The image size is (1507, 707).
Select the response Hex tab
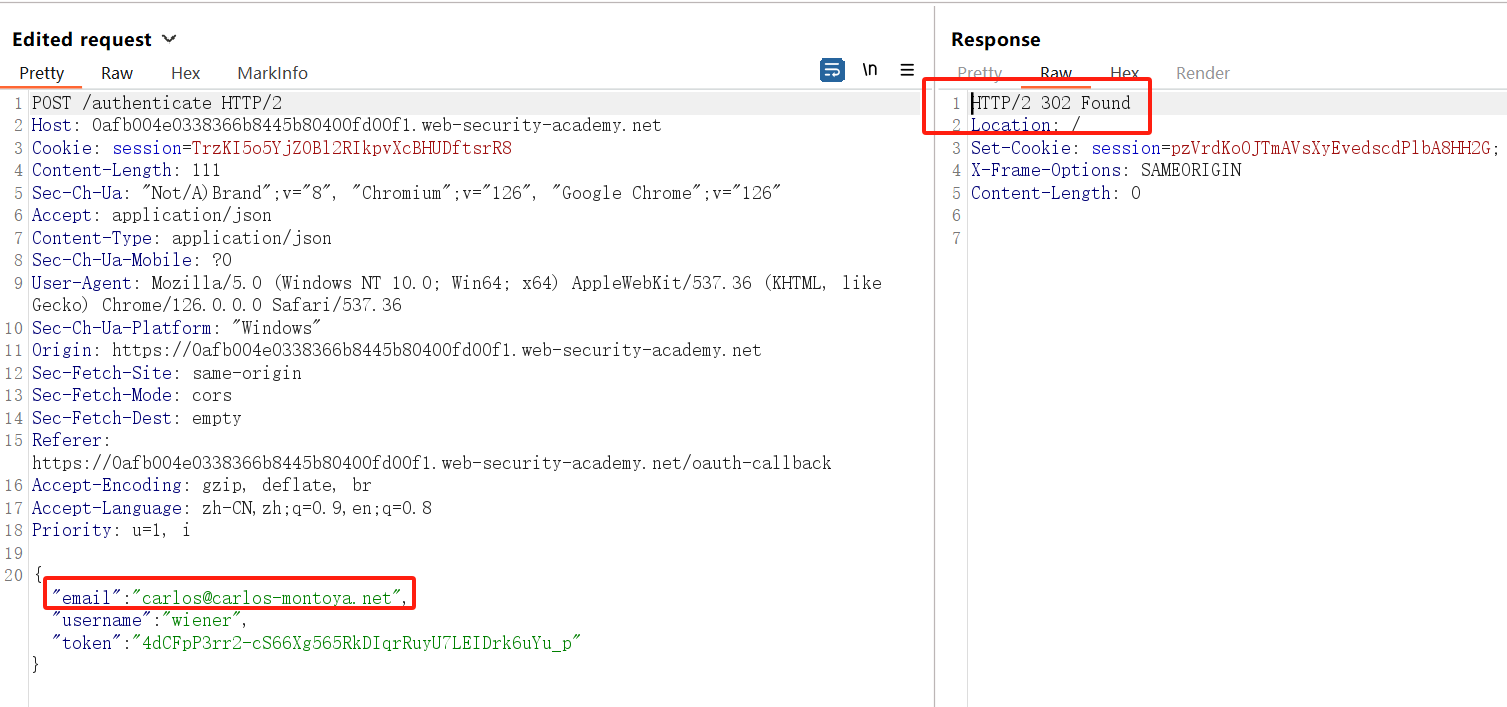point(1125,73)
